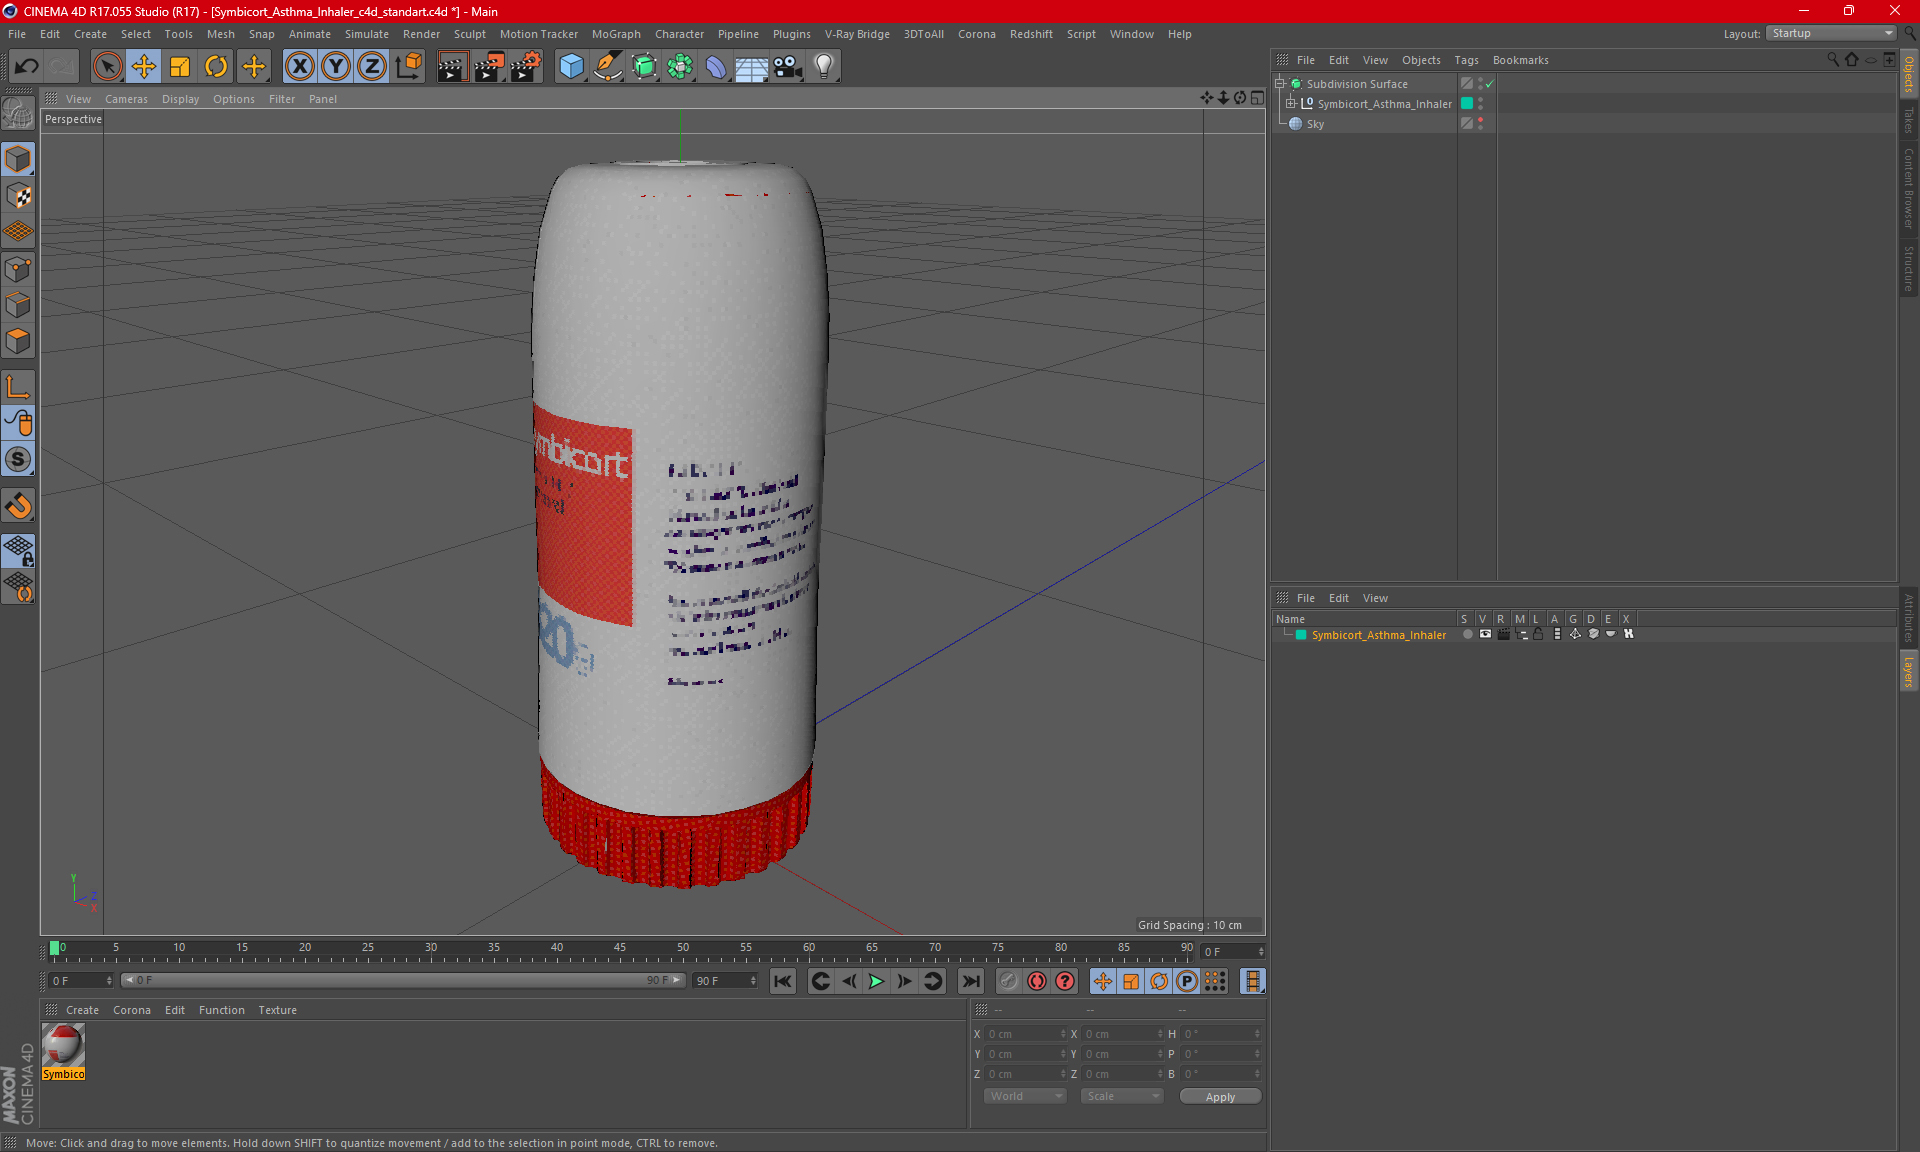Open Scale mode dropdown
This screenshot has height=1152, width=1920.
click(x=1123, y=1096)
